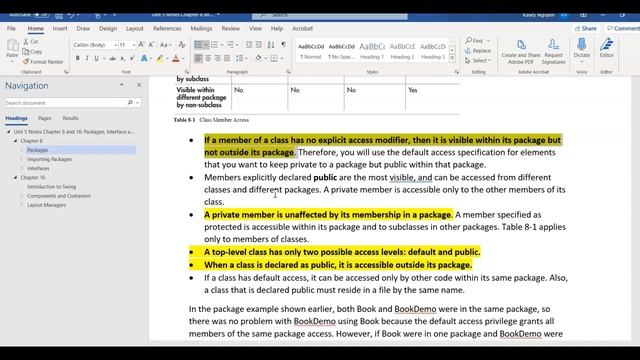Click the Share button

(586, 28)
